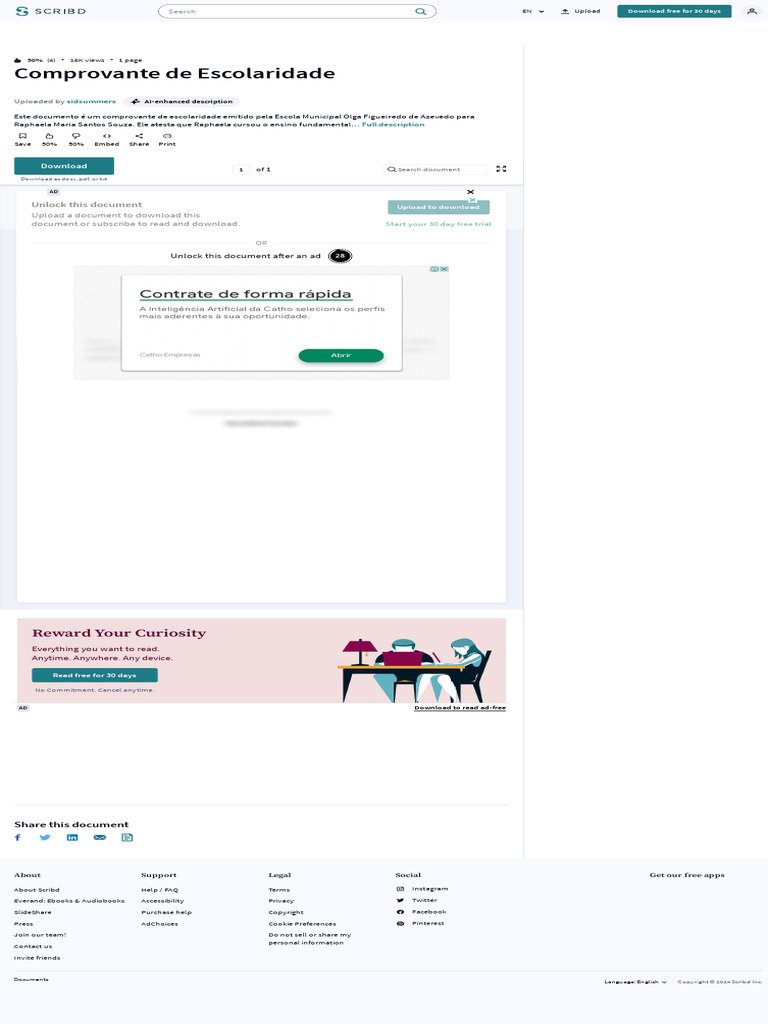Viewport: 768px width, 1024px height.
Task: Open Copyright legal link
Action: [x=286, y=912]
